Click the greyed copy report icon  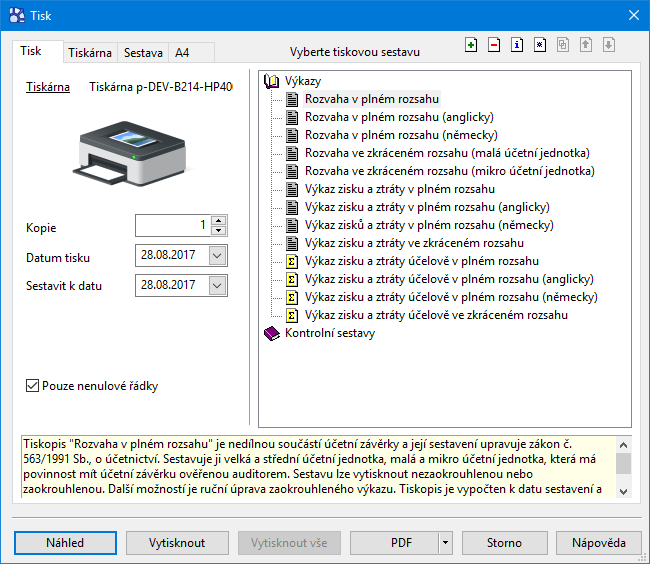coord(563,45)
